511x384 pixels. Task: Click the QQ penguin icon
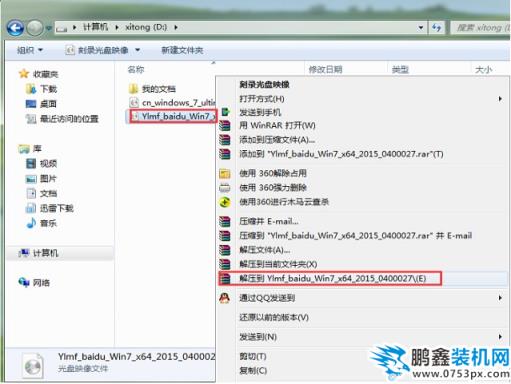tap(225, 298)
